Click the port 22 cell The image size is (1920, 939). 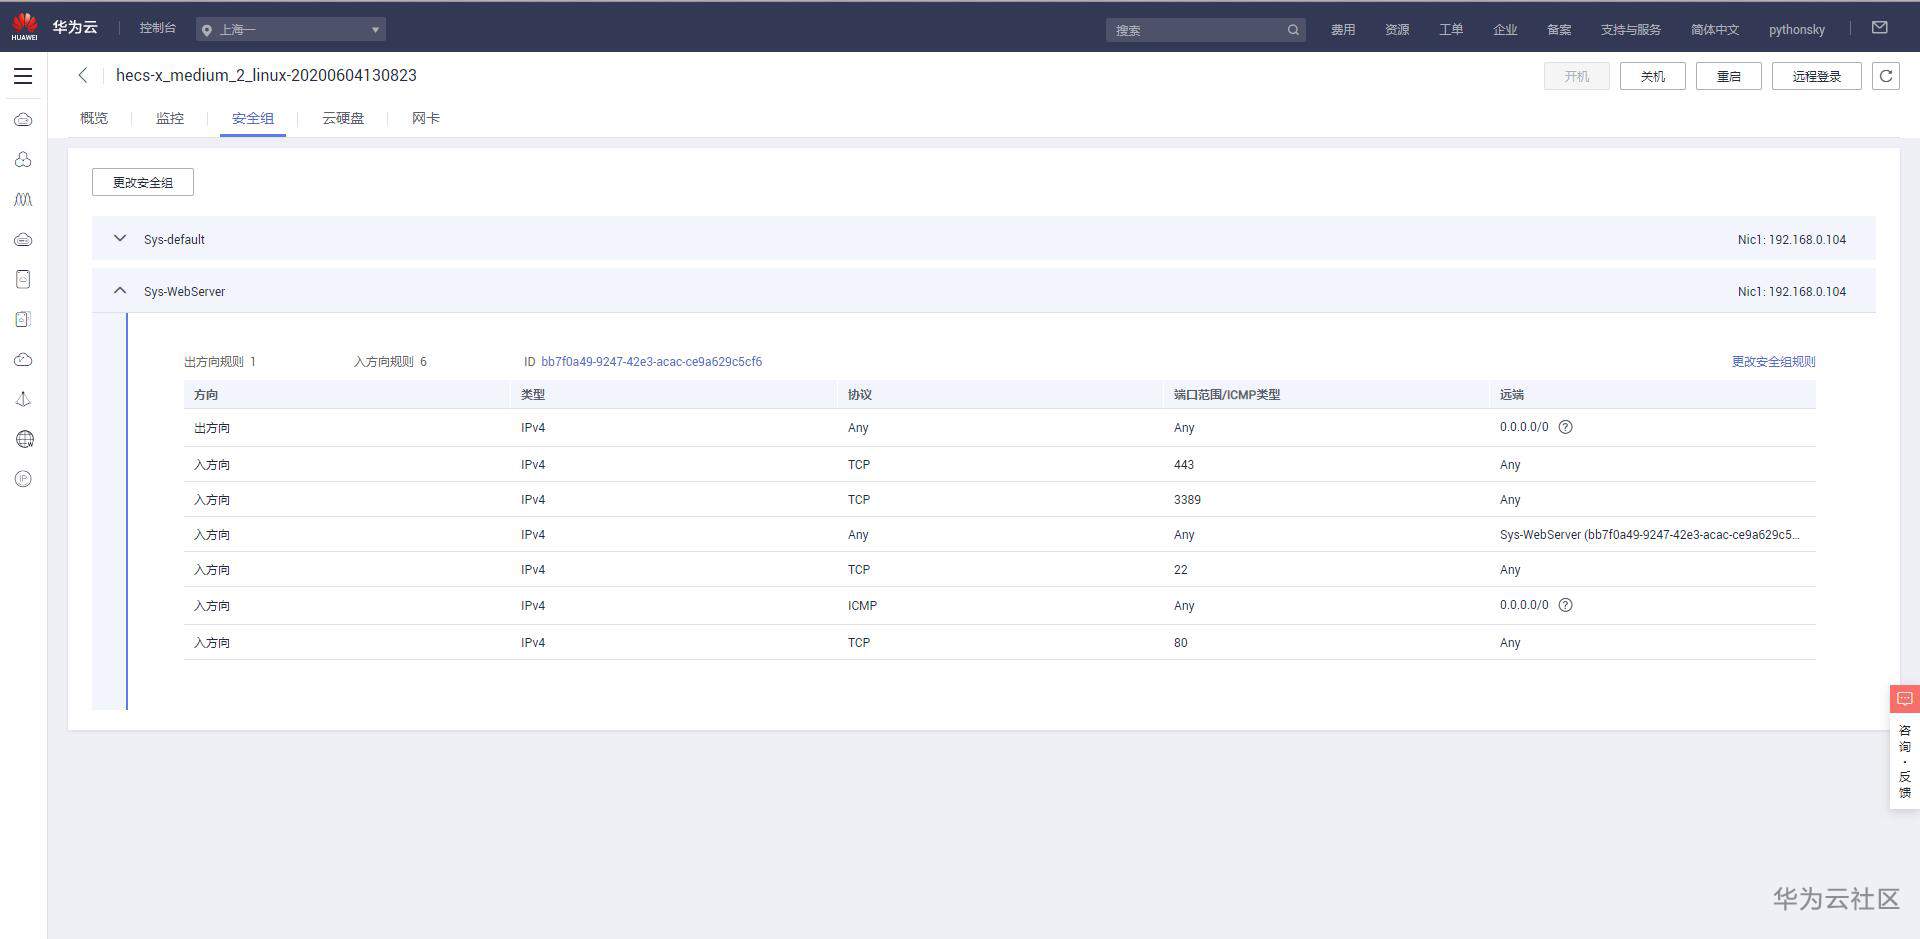pyautogui.click(x=1181, y=570)
